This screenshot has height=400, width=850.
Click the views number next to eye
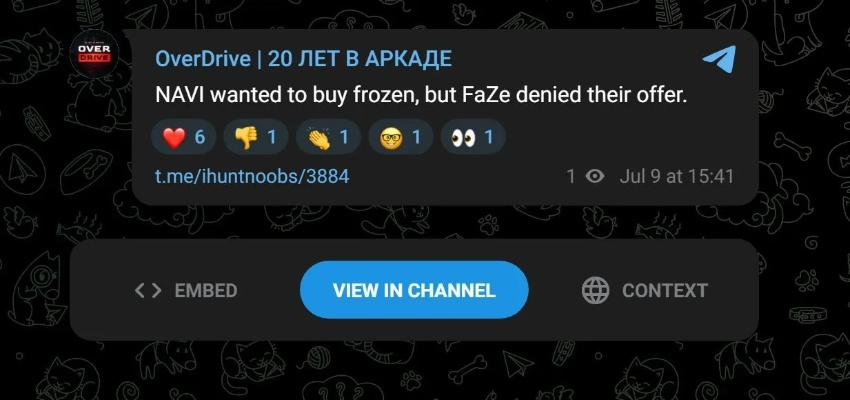[571, 177]
